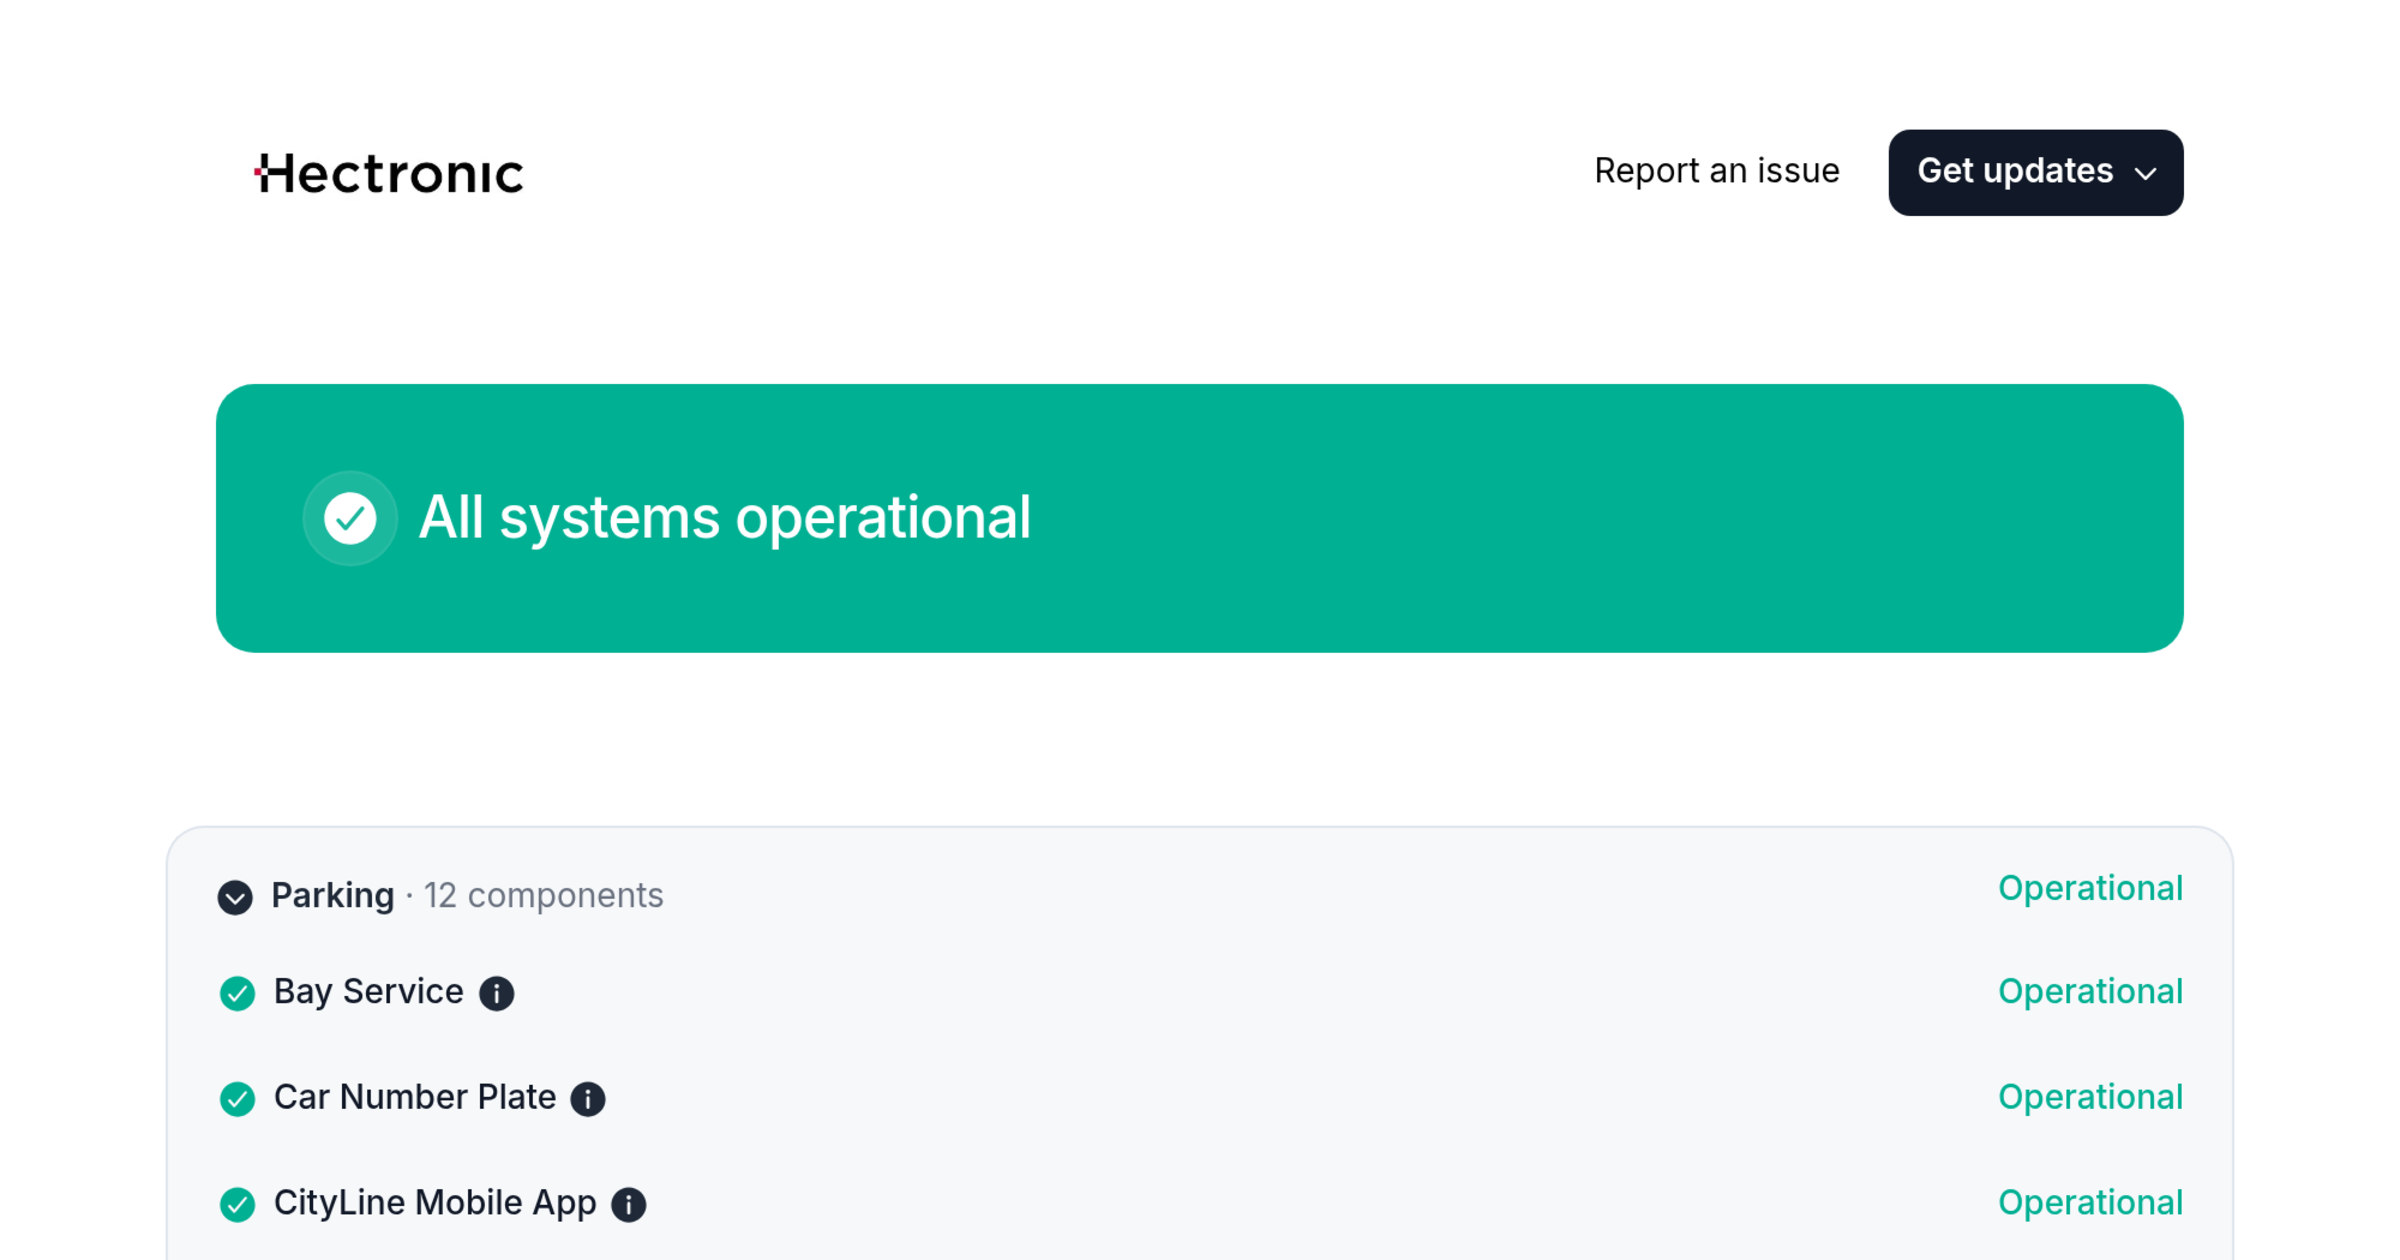Click the Bay Service green check icon

coord(237,993)
